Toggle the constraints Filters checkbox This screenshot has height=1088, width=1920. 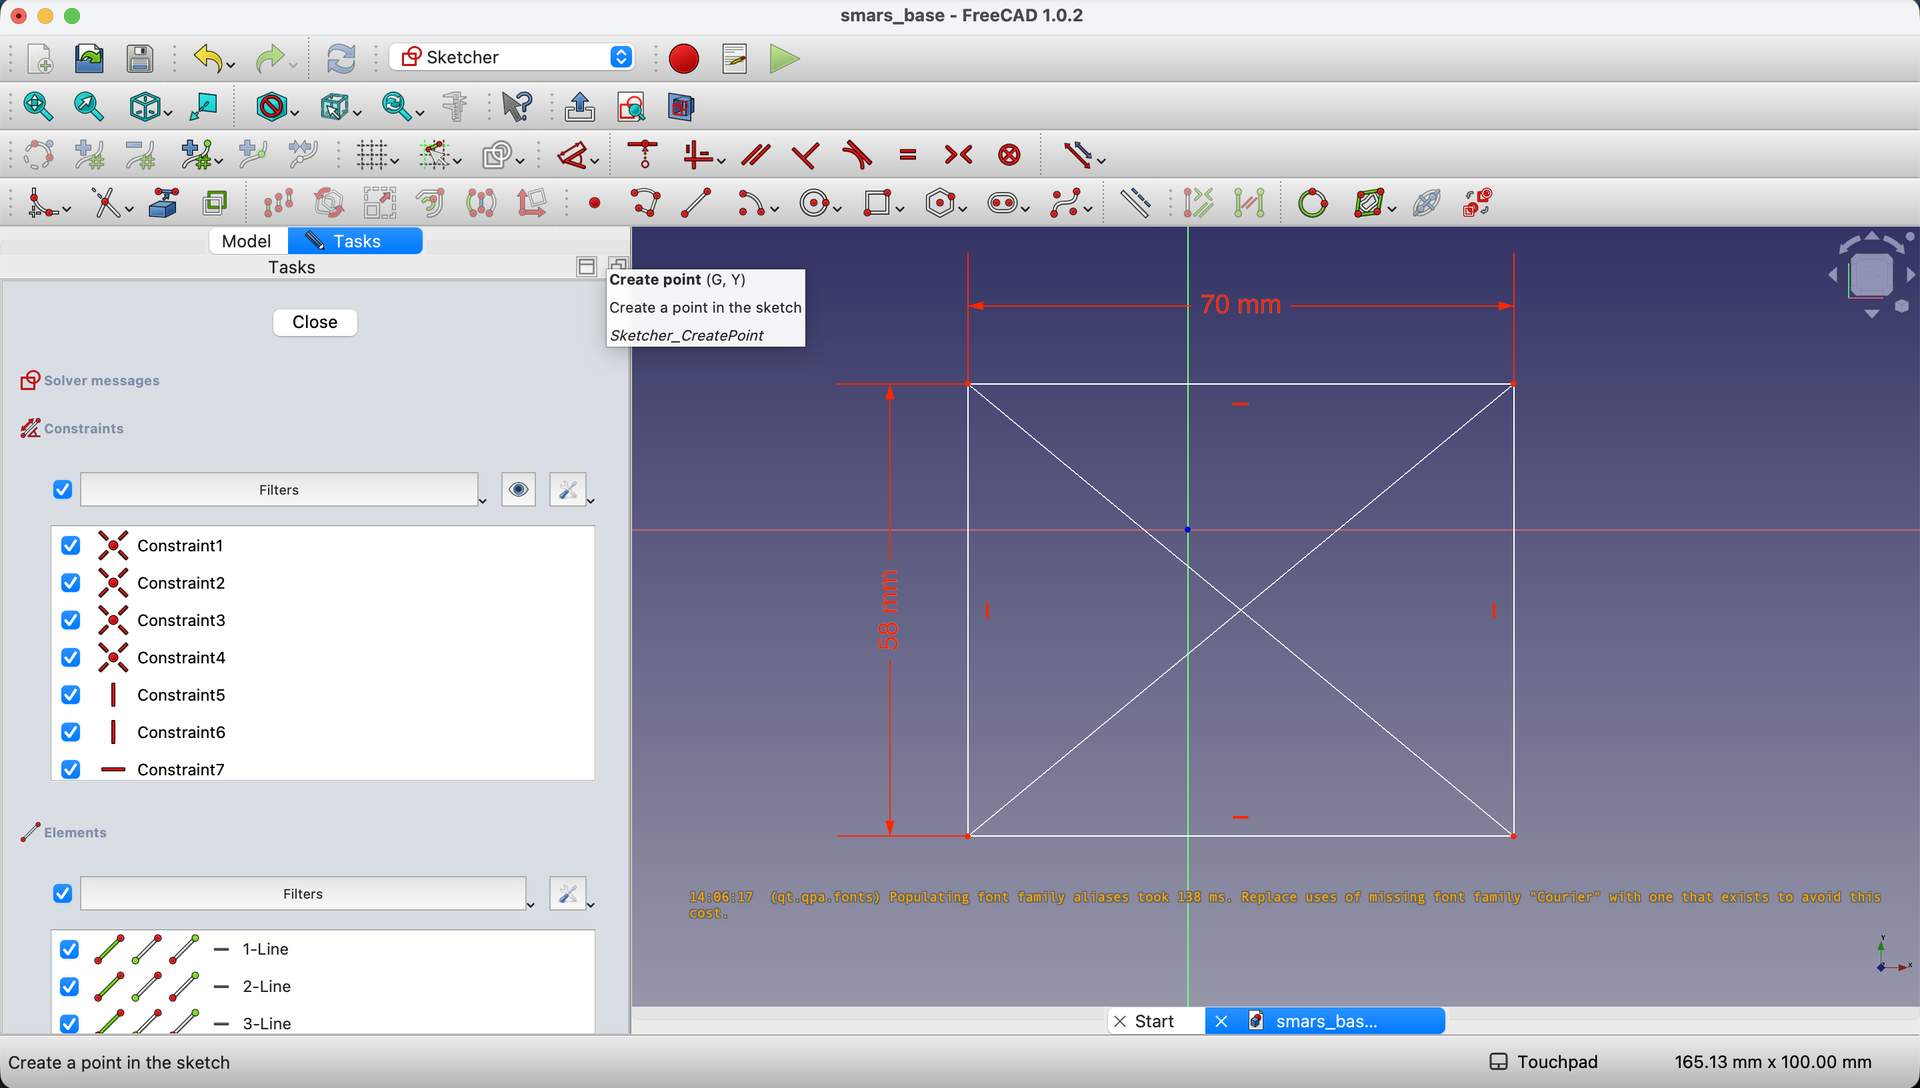tap(63, 490)
